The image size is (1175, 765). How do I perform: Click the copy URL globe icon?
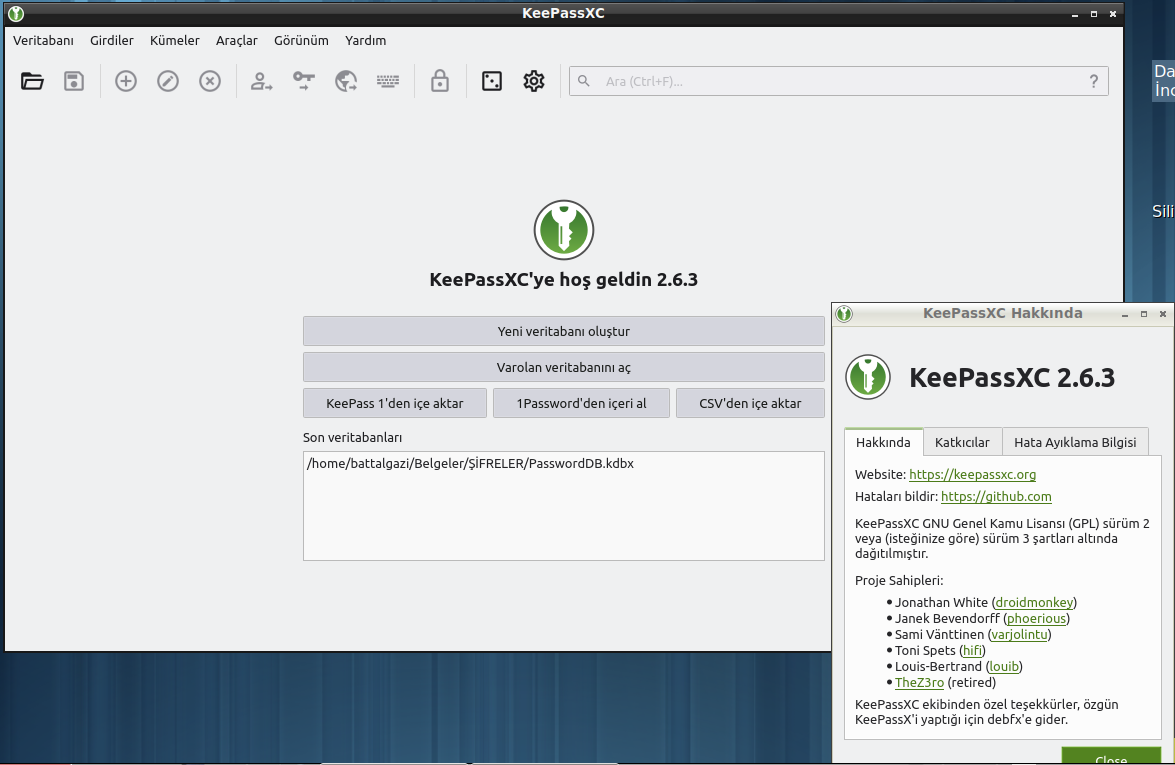345,81
